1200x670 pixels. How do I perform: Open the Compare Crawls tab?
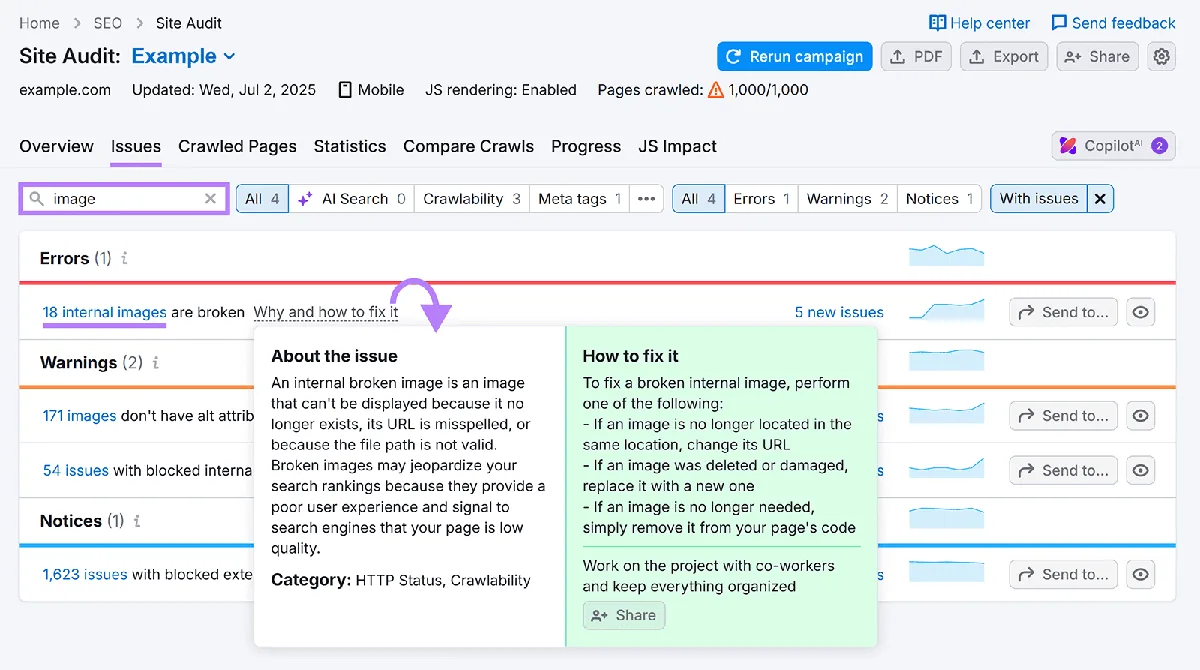469,146
